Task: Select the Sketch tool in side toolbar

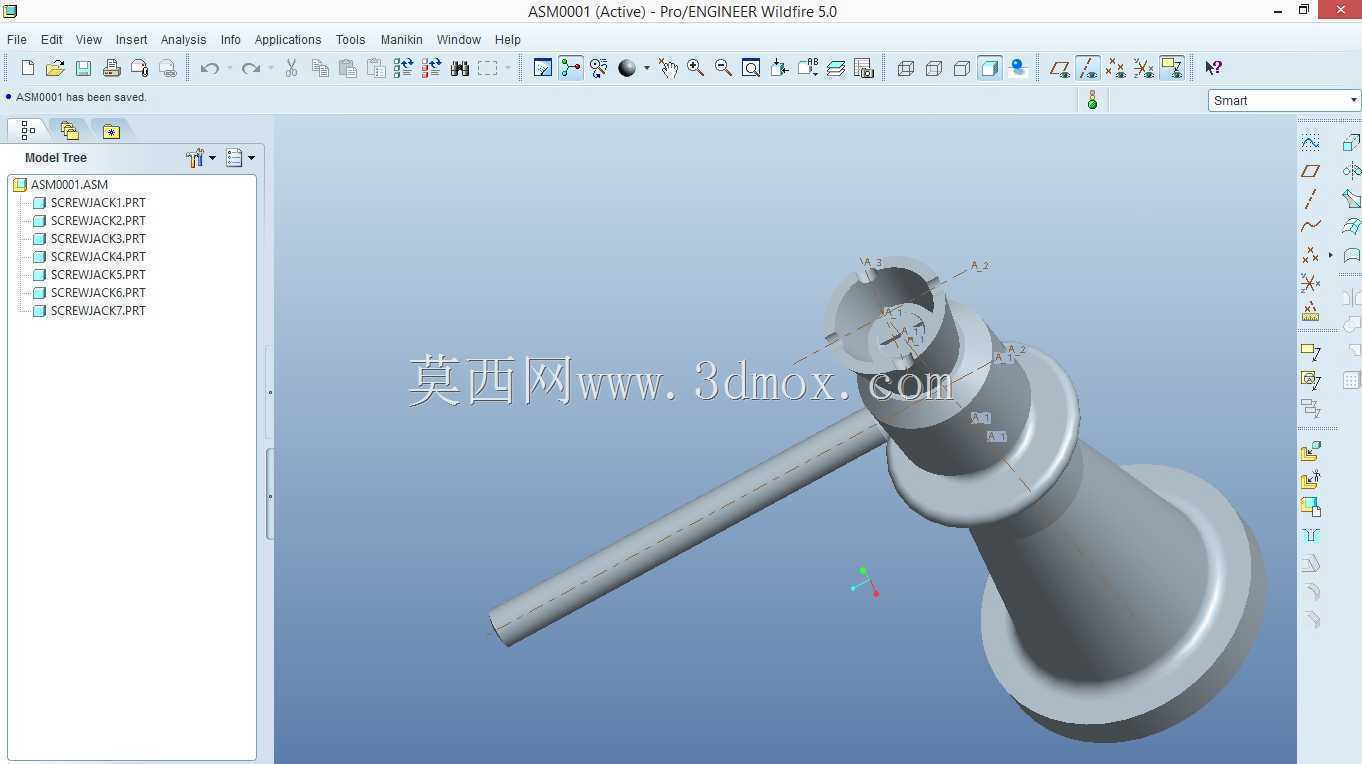Action: [x=1310, y=143]
